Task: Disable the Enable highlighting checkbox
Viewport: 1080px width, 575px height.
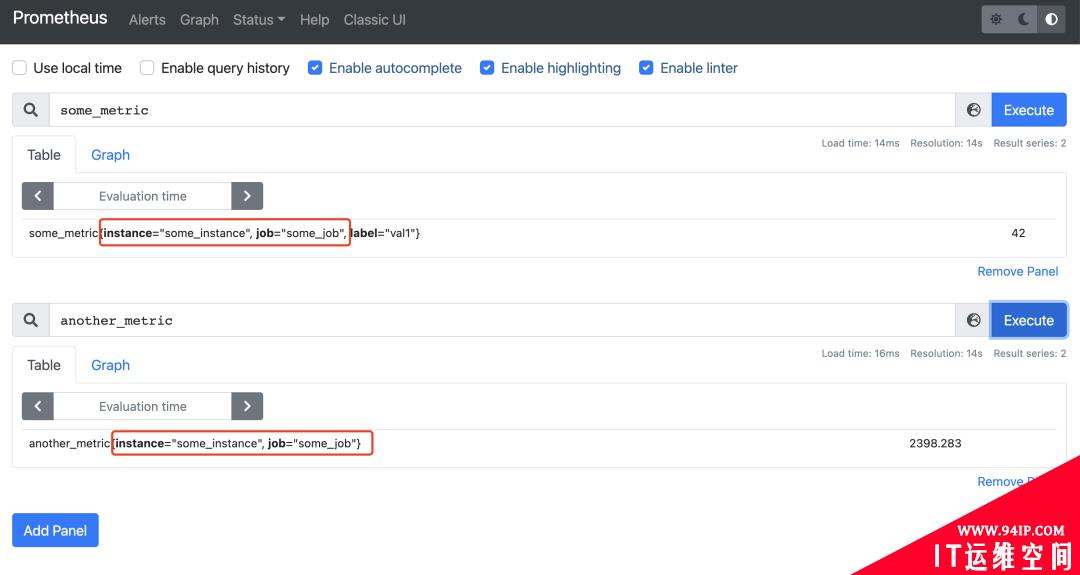Action: [x=487, y=67]
